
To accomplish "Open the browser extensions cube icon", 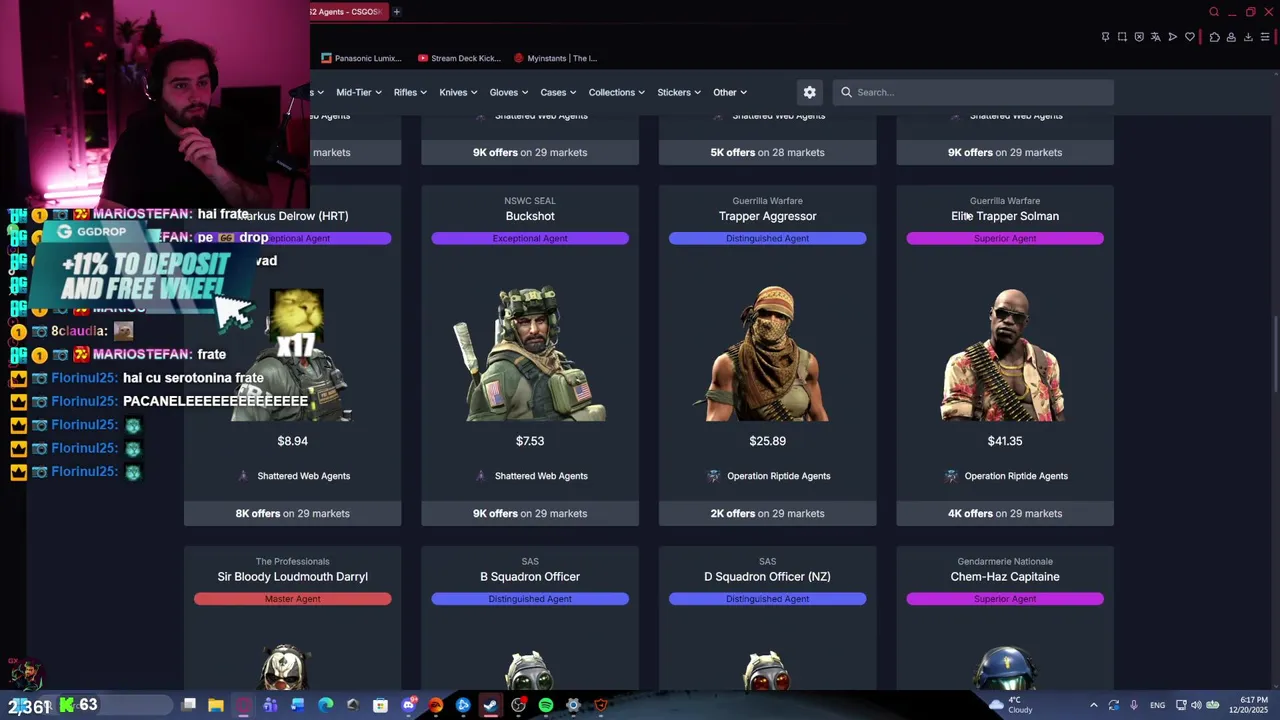I will pos(1214,37).
